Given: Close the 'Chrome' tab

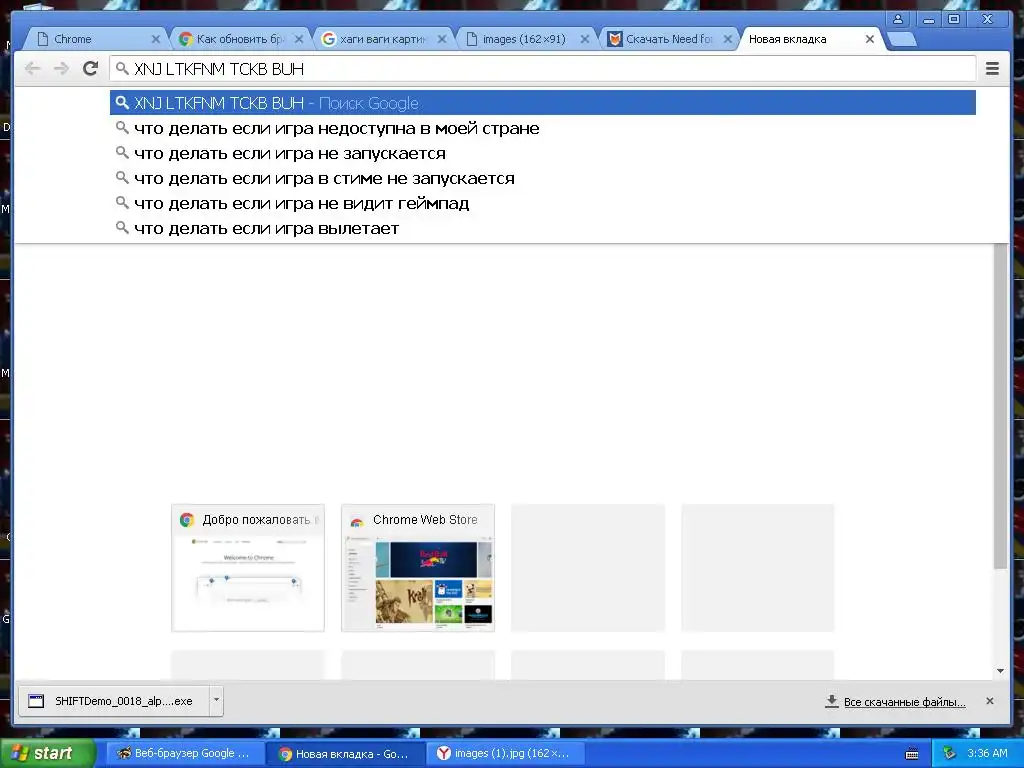Looking at the screenshot, I should 155,39.
